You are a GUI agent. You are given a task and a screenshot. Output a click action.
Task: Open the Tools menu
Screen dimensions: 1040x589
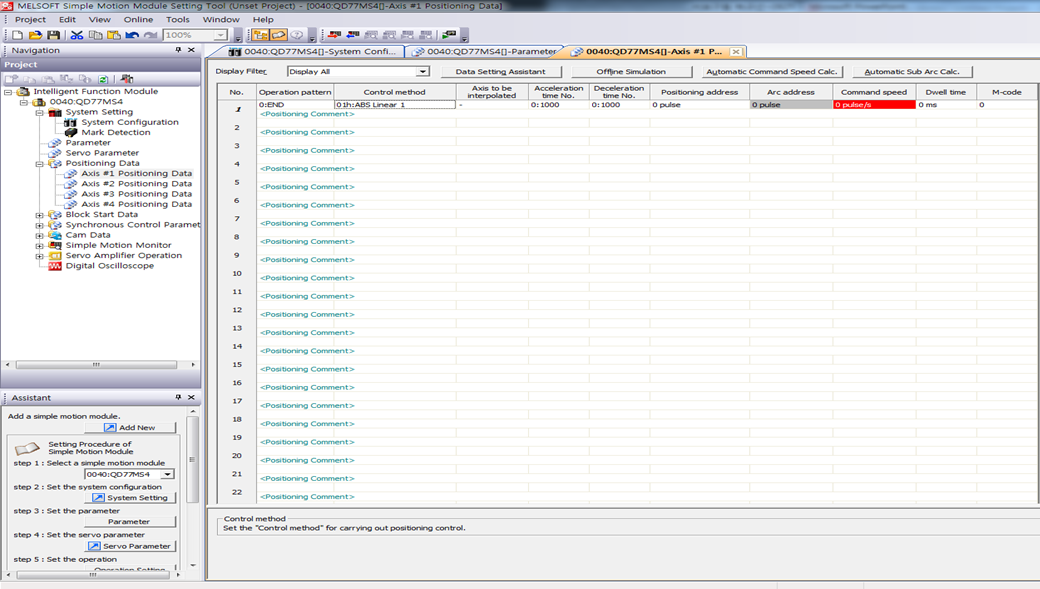click(178, 19)
